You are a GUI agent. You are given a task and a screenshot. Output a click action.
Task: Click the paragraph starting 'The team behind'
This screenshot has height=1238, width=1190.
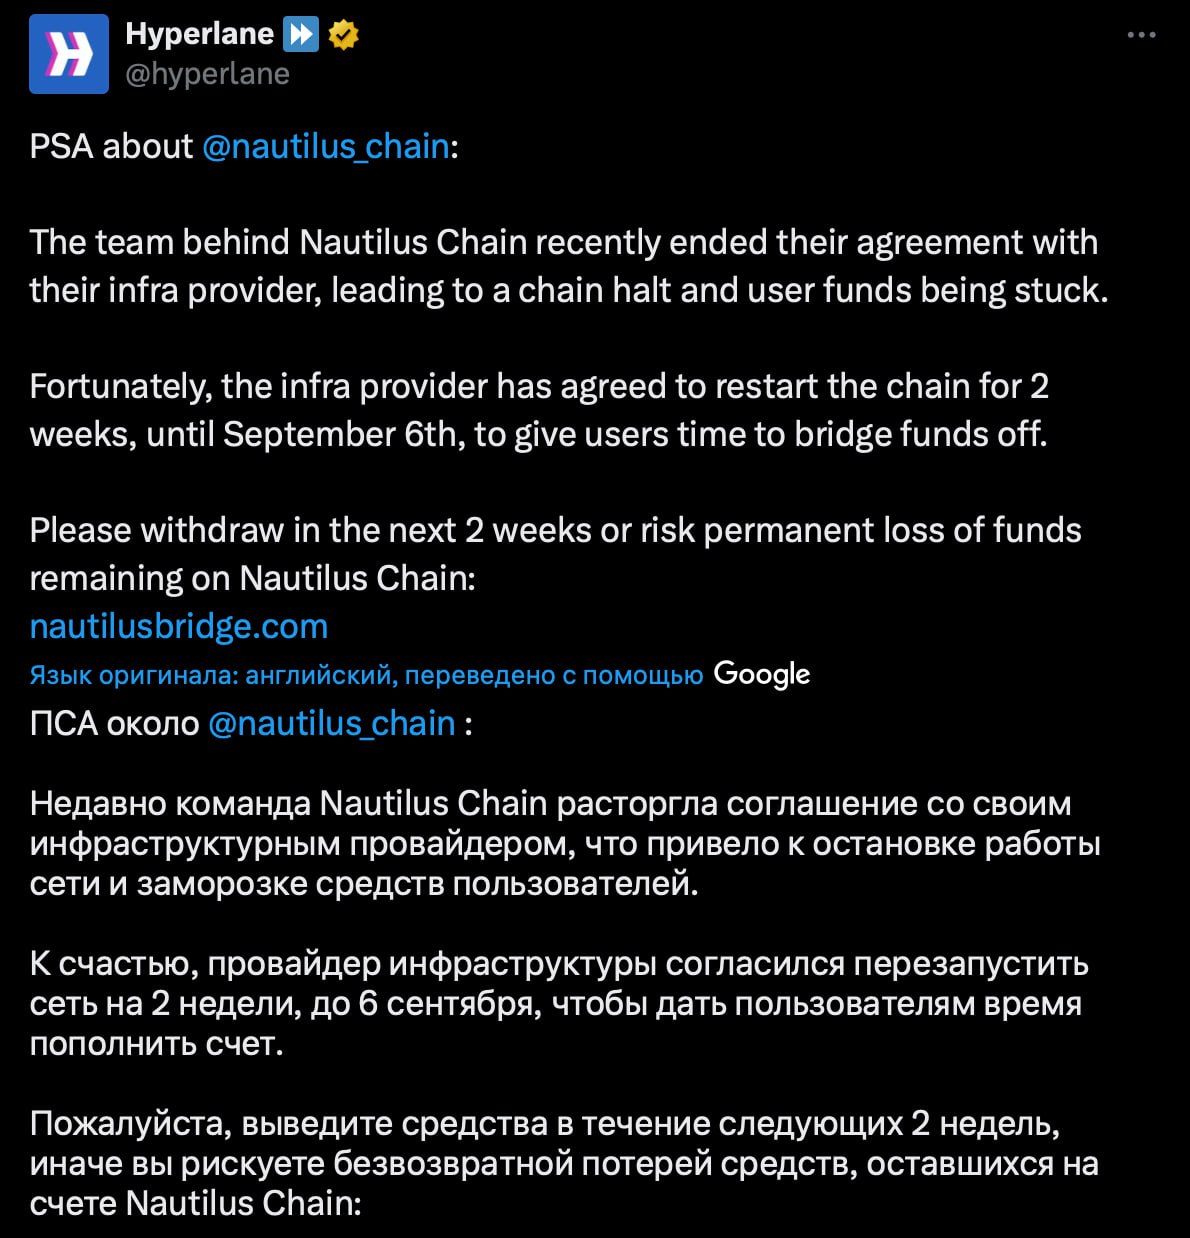pos(569,266)
